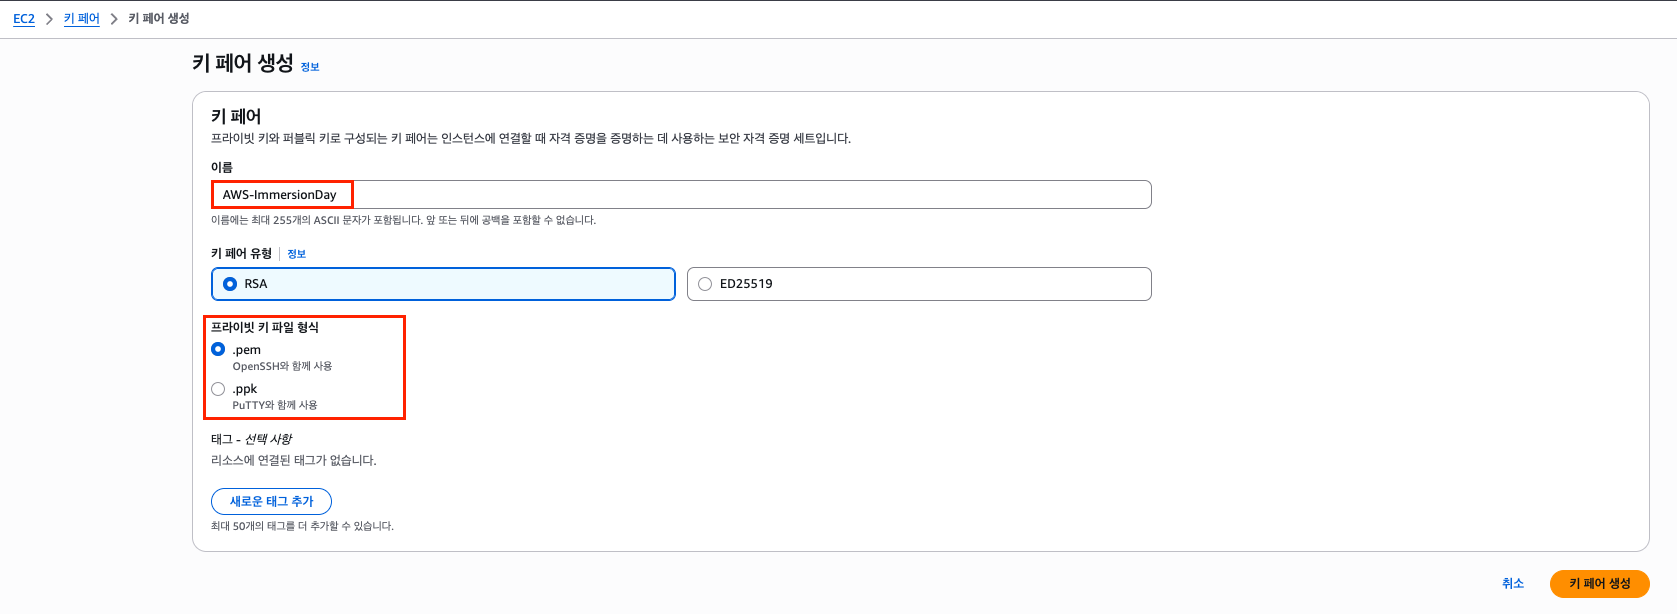This screenshot has height=614, width=1677.
Task: Select the ED25519 key pair type radio
Action: (x=705, y=284)
